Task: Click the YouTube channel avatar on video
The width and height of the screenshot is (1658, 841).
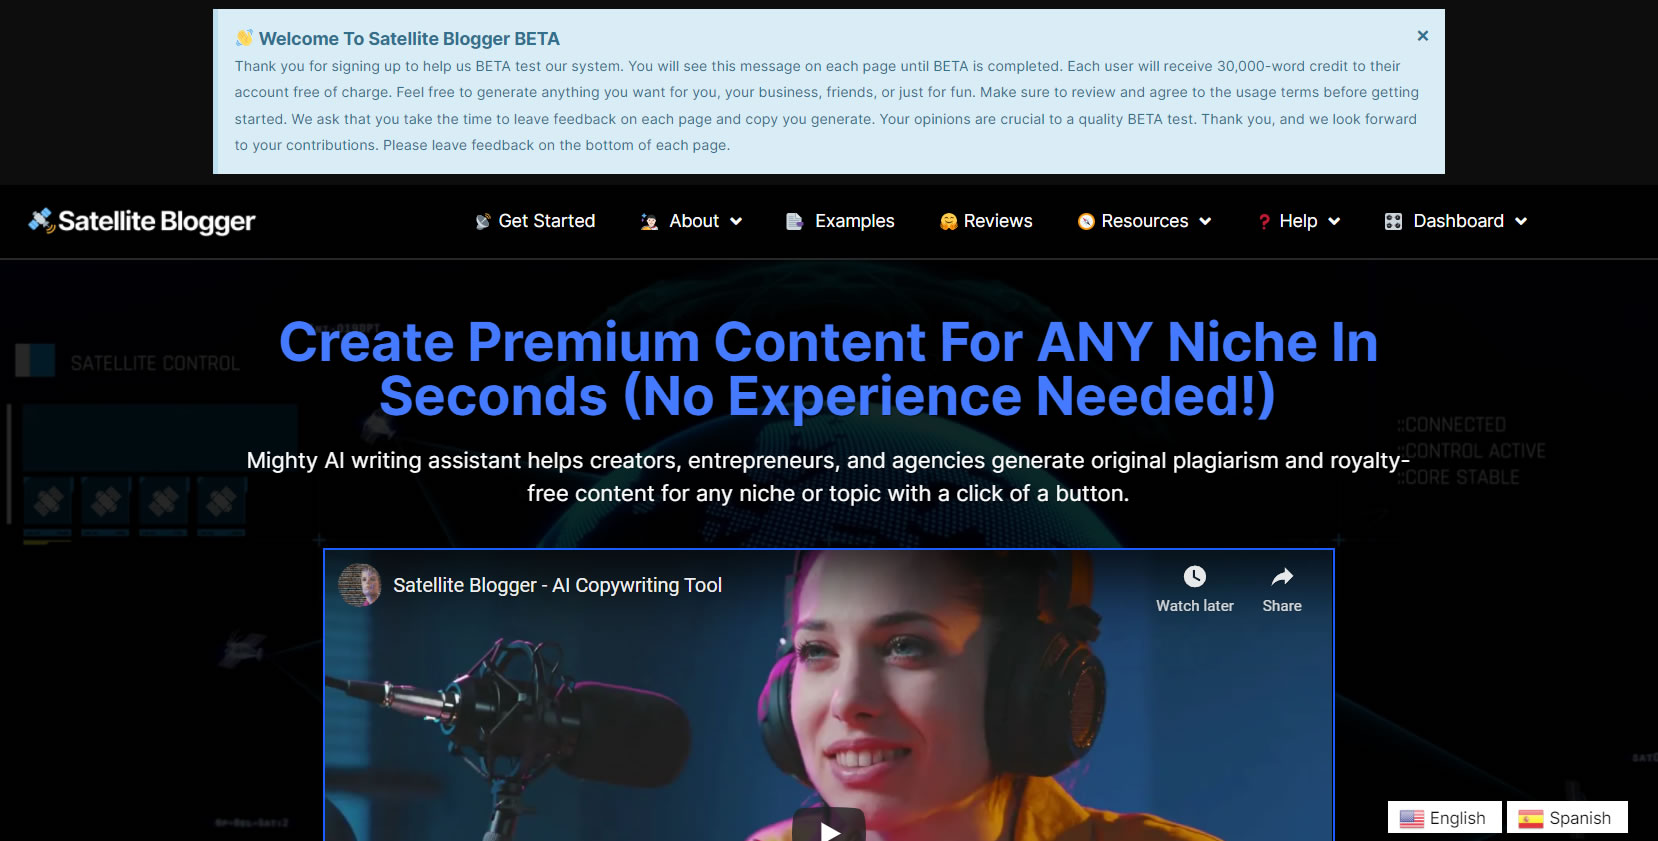Action: pos(360,585)
